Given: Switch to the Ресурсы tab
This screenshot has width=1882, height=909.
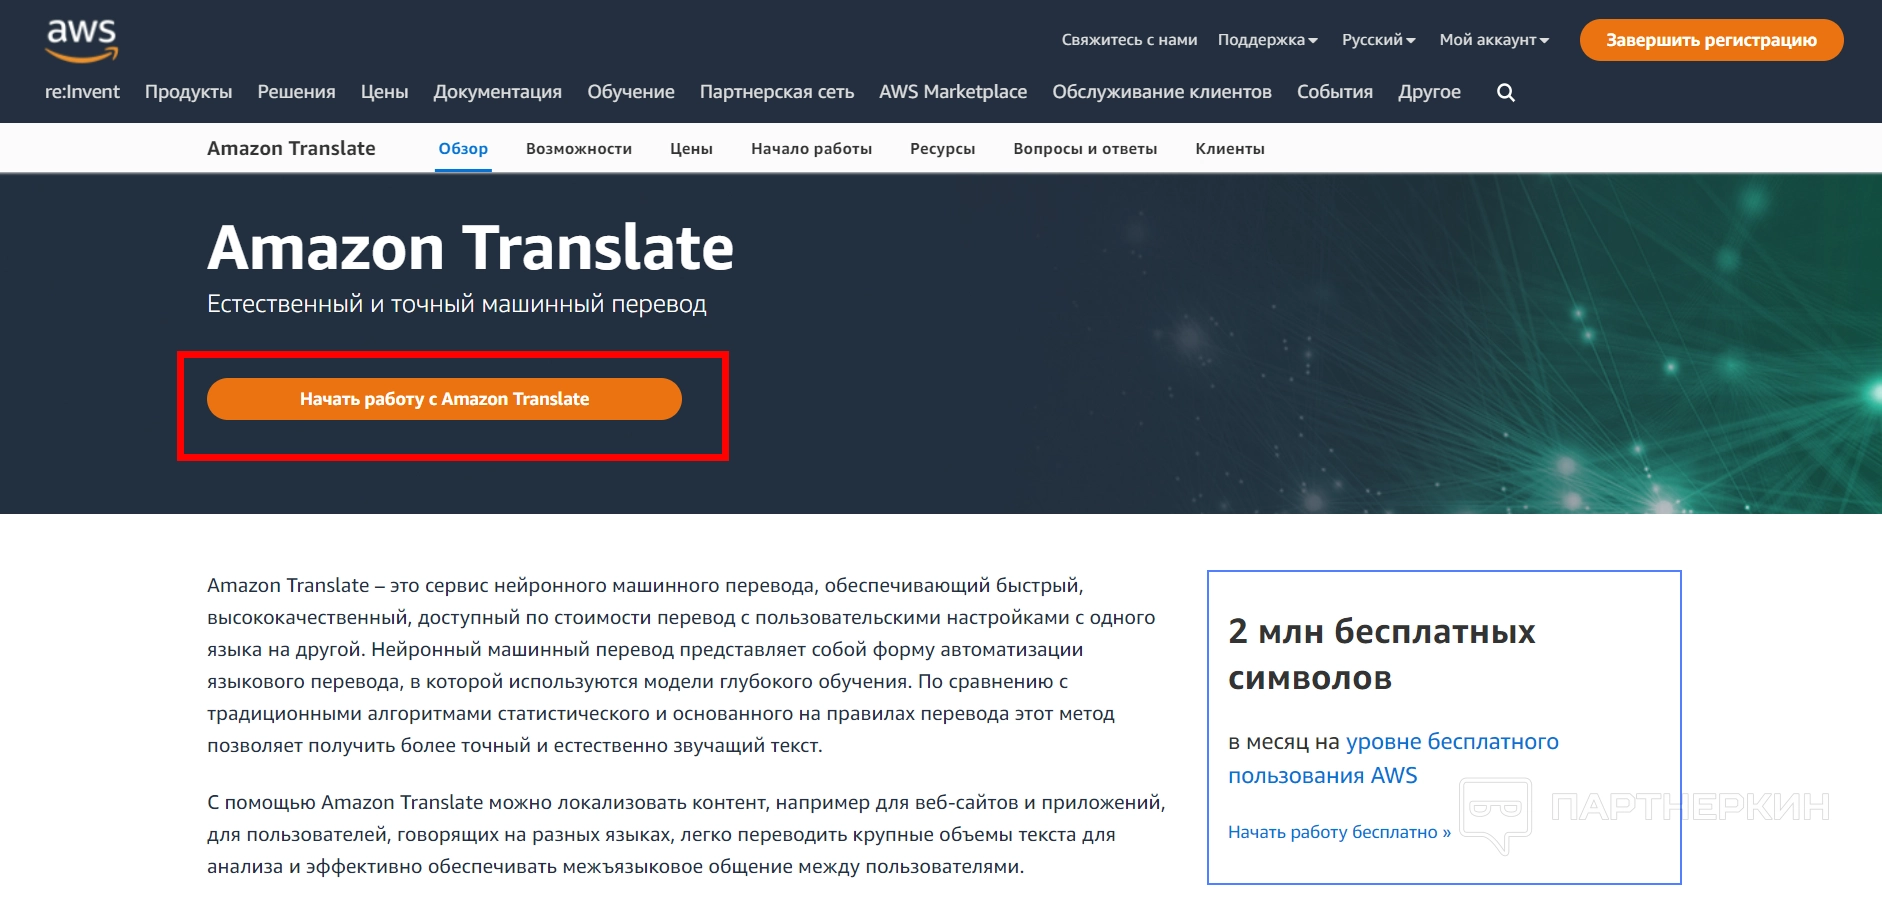Looking at the screenshot, I should pos(942,148).
